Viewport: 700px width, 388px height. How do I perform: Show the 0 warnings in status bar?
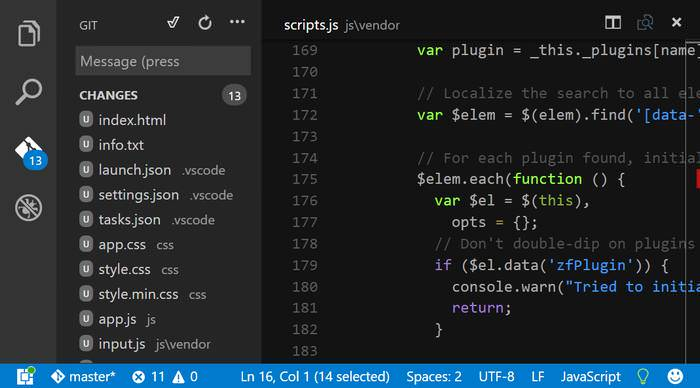pos(185,377)
